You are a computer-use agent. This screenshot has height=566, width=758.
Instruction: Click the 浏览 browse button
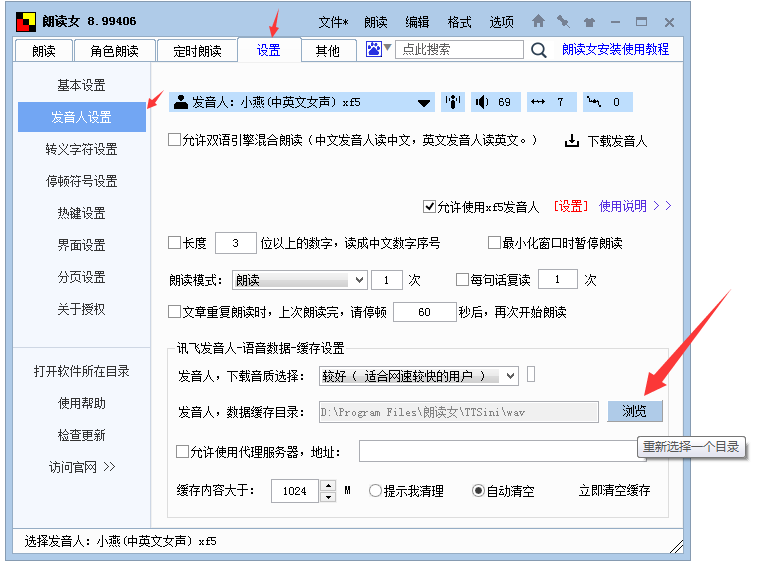click(634, 411)
